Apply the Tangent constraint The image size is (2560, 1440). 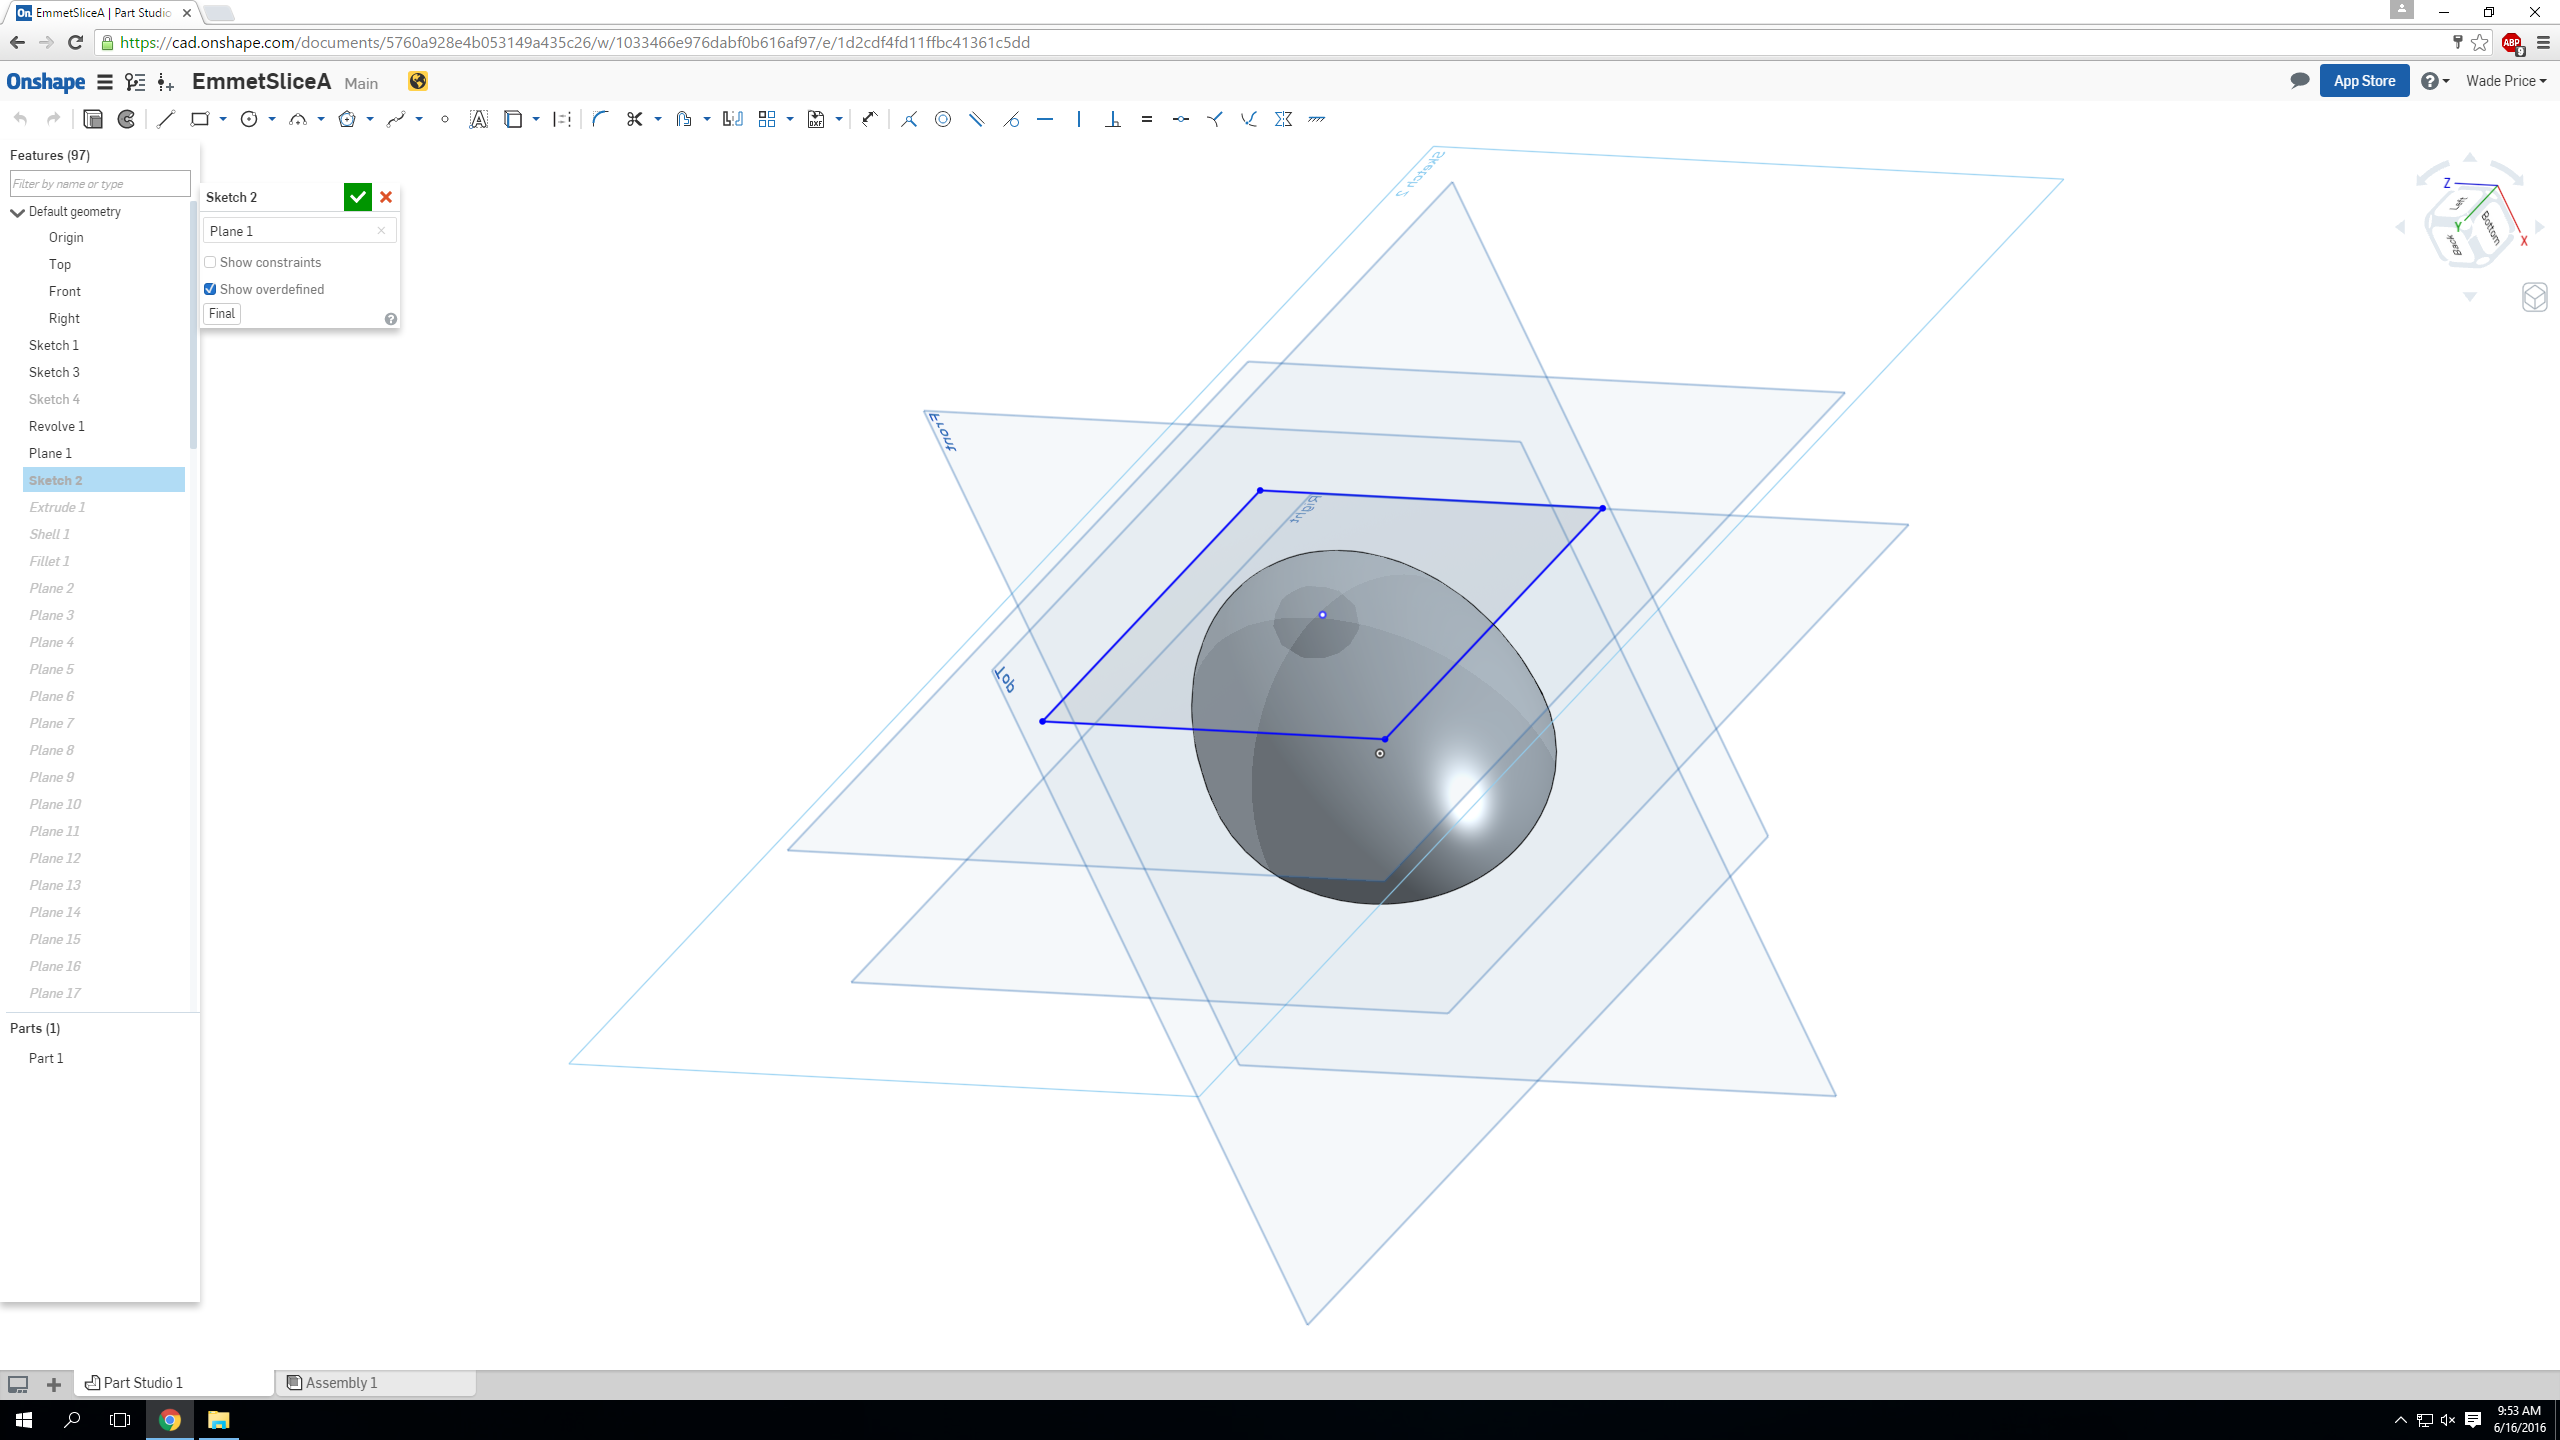1011,119
